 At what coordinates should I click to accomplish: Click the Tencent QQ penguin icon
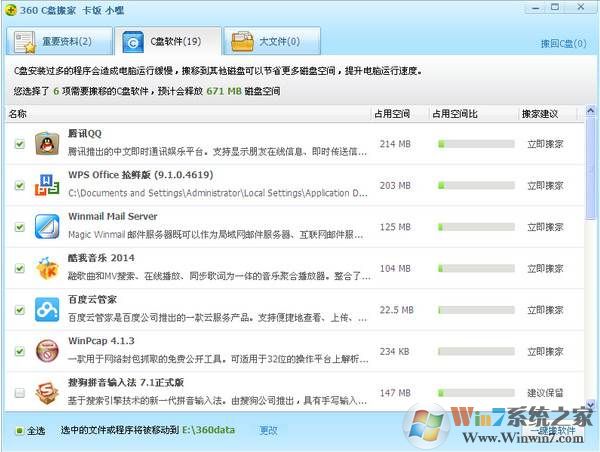tap(47, 144)
